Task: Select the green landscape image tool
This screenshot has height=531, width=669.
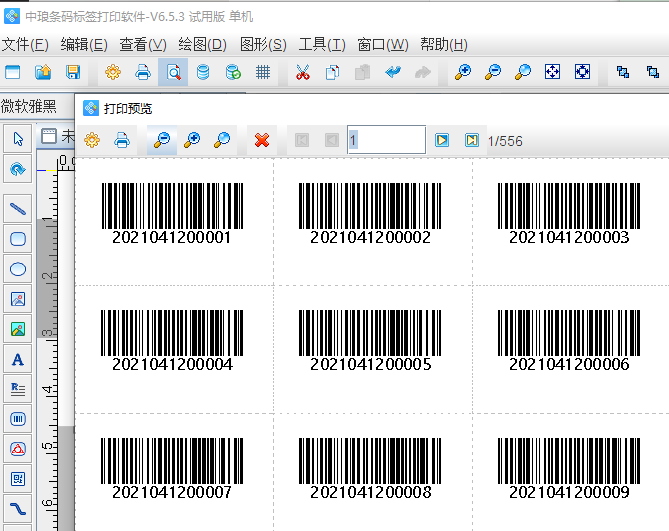Action: 17,329
